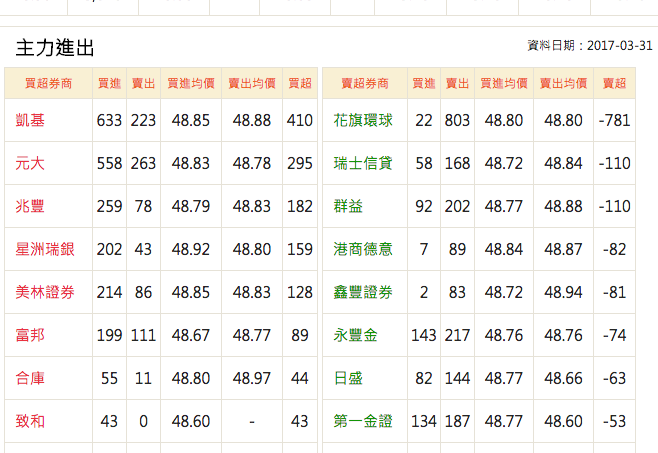Open broker link 兆豐

(30, 206)
